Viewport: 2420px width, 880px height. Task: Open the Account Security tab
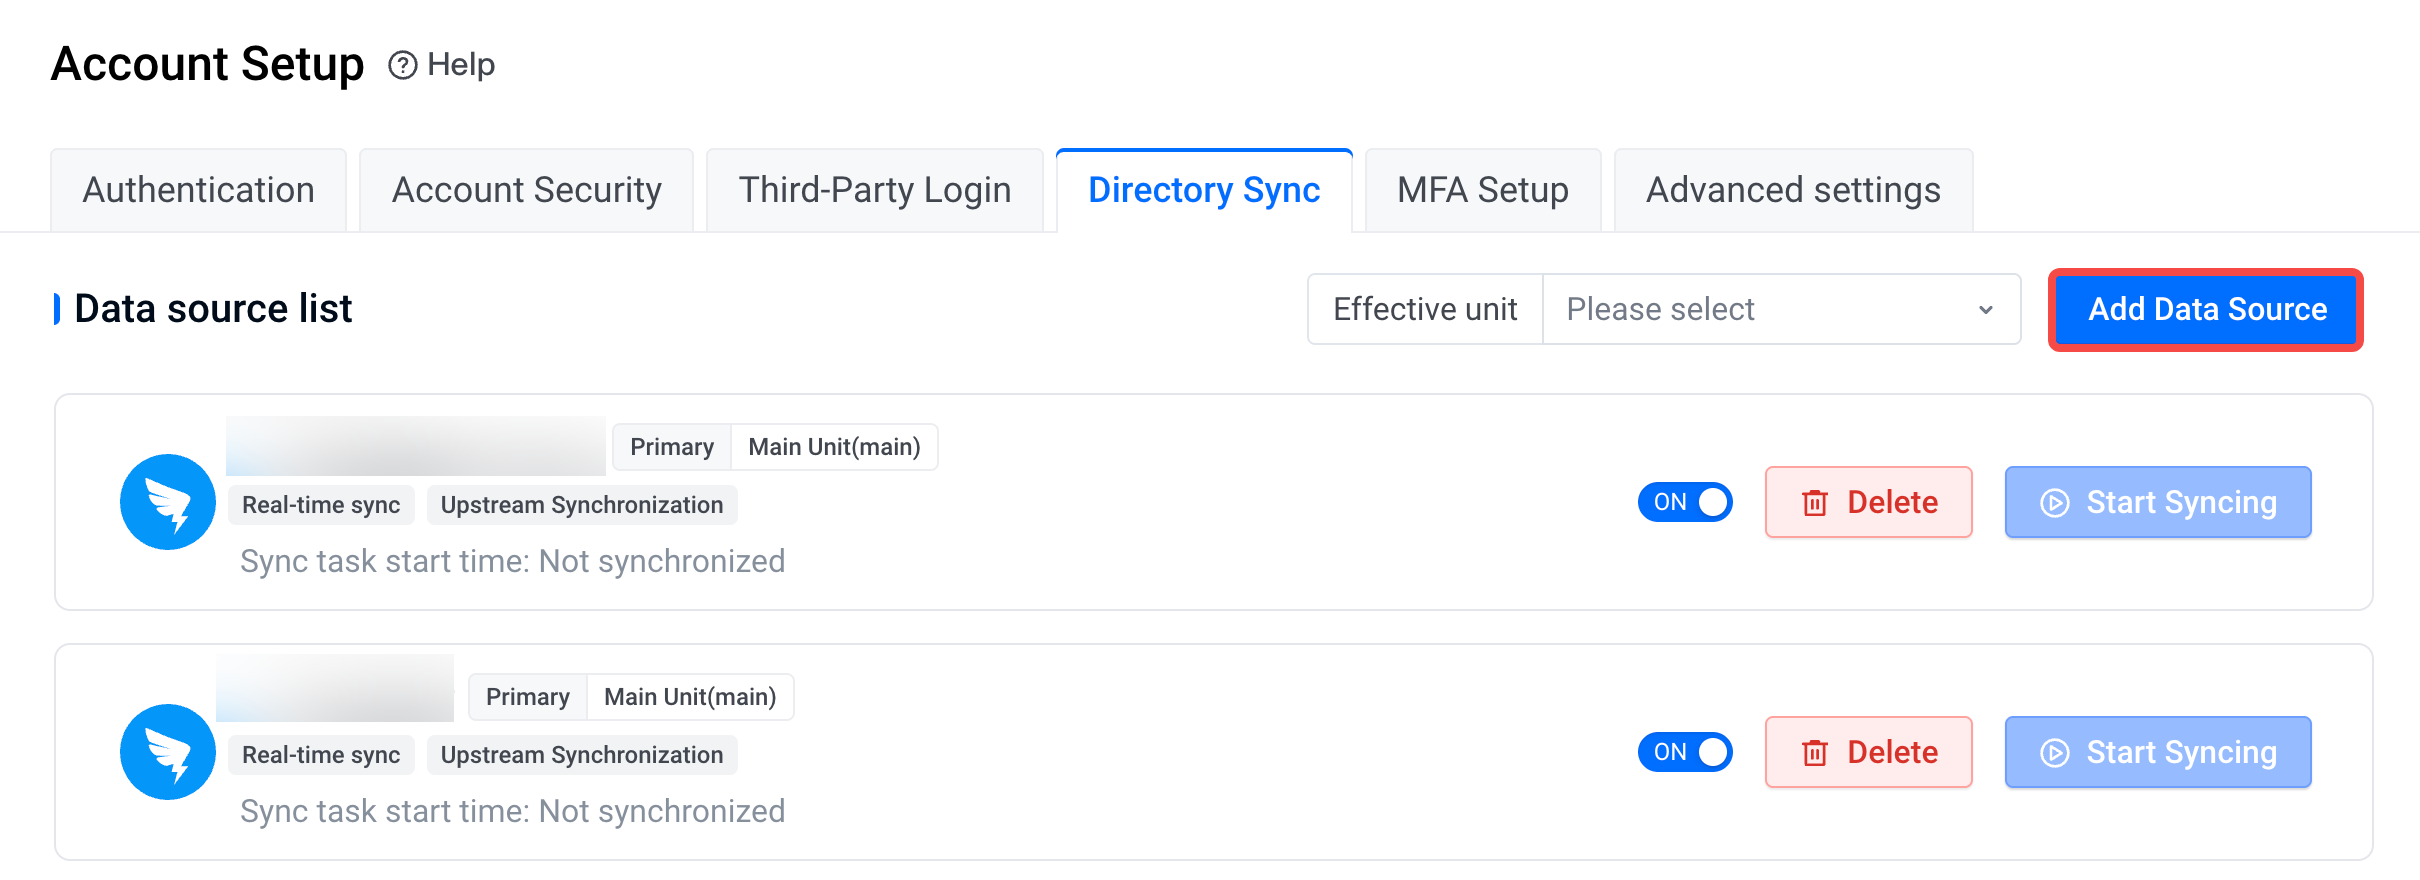526,190
